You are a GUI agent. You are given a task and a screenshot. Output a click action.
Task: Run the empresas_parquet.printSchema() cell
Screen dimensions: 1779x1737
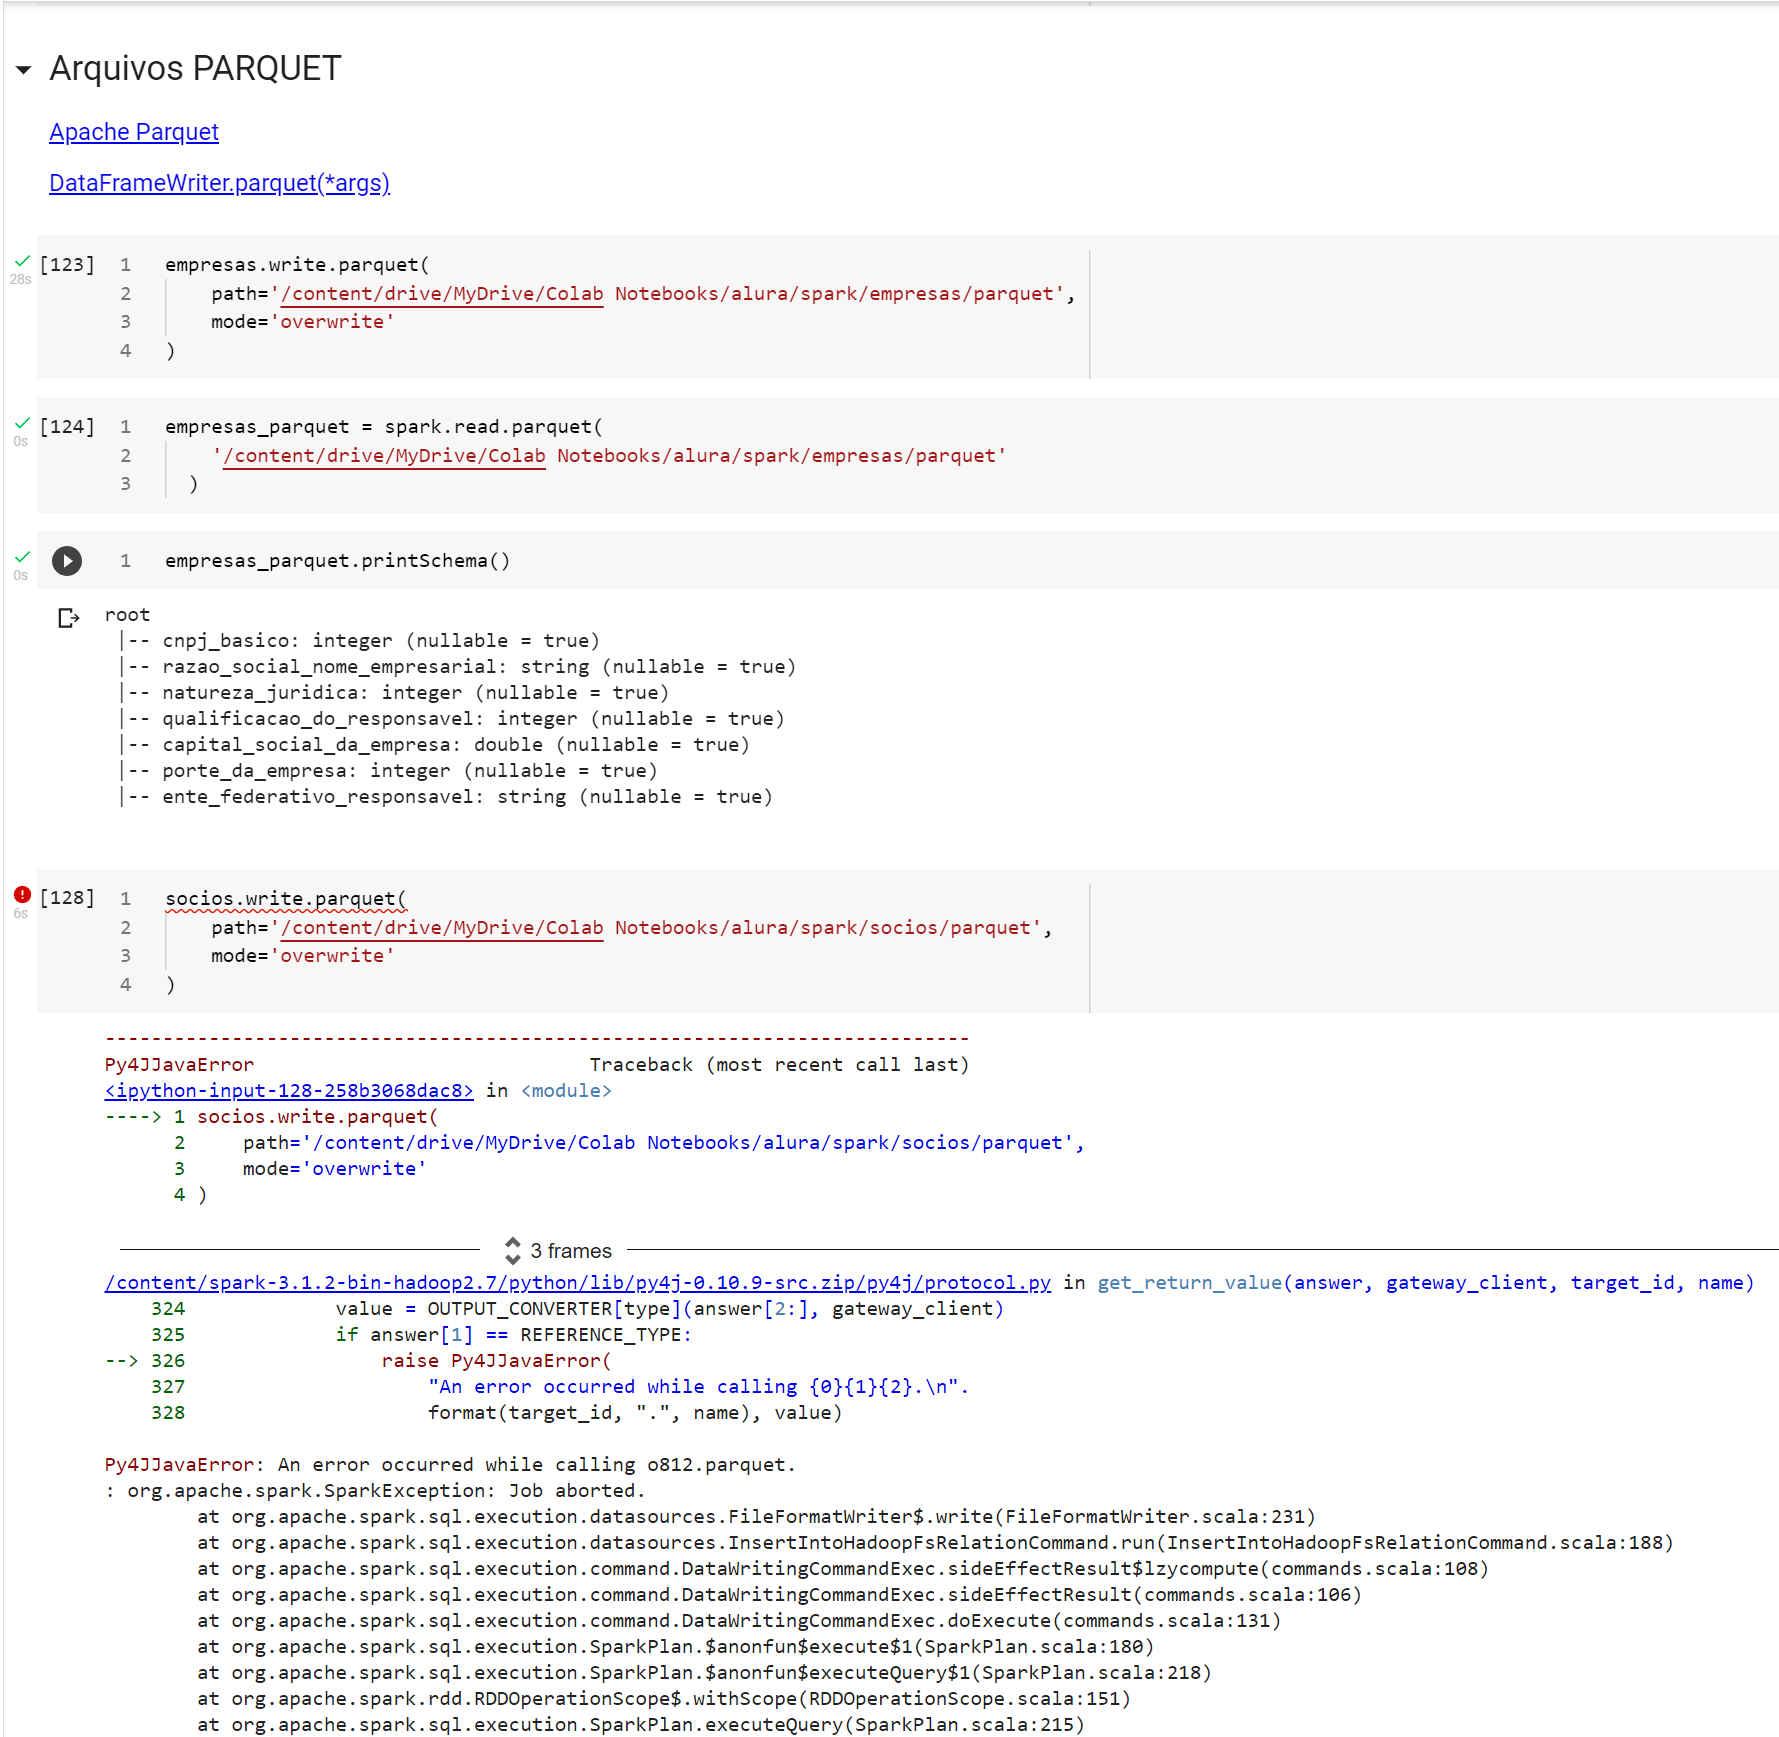tap(67, 561)
